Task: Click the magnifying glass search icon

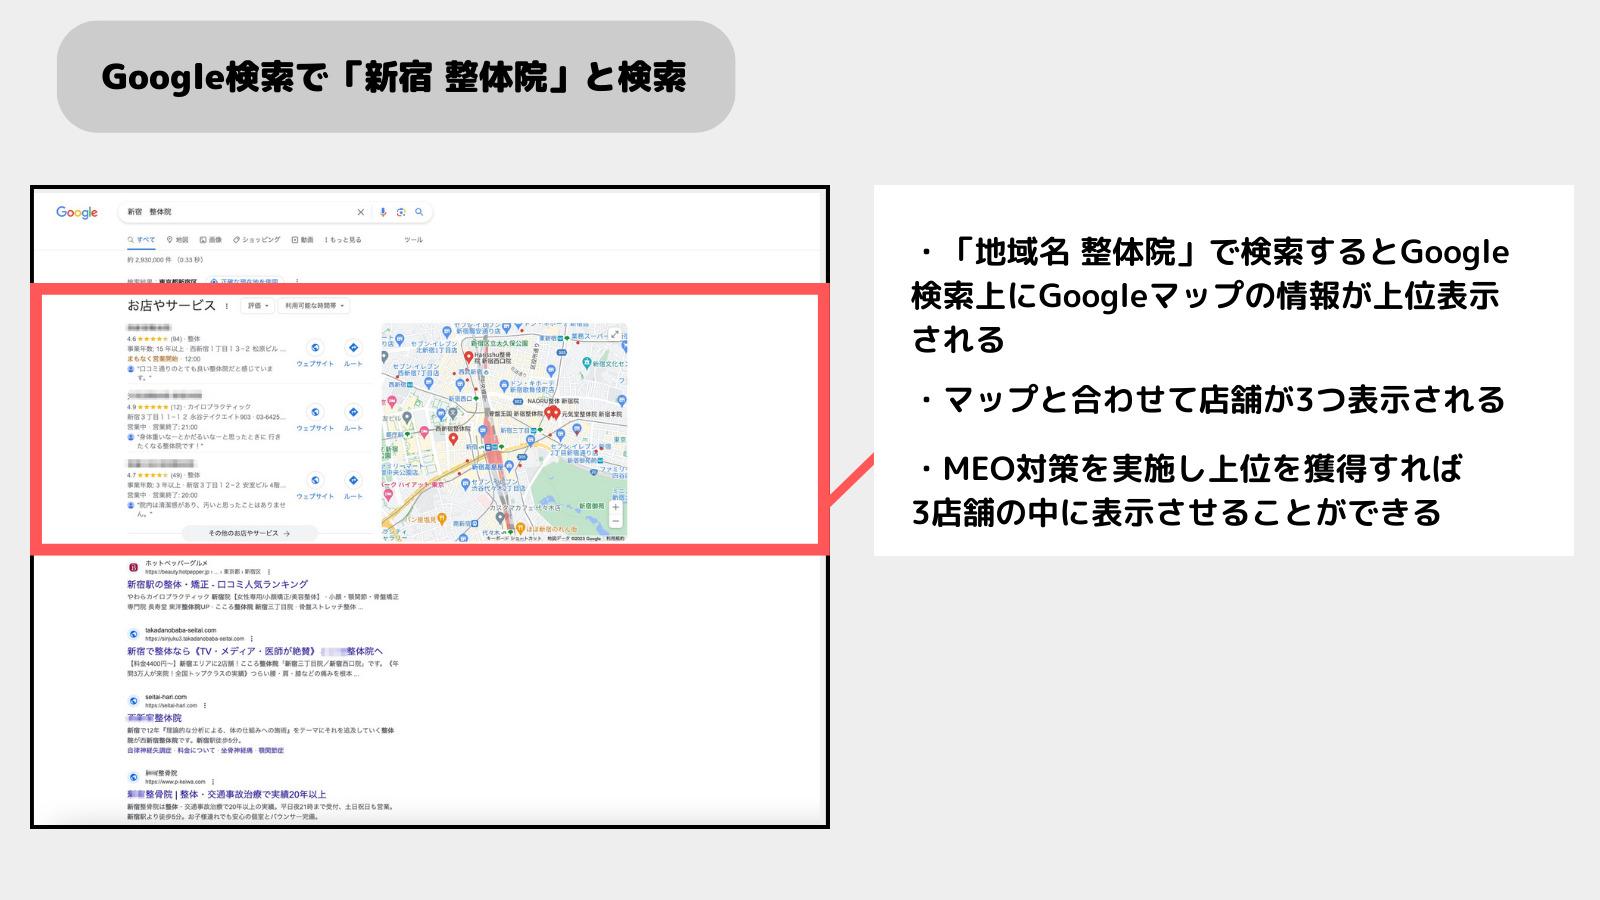Action: click(x=419, y=211)
